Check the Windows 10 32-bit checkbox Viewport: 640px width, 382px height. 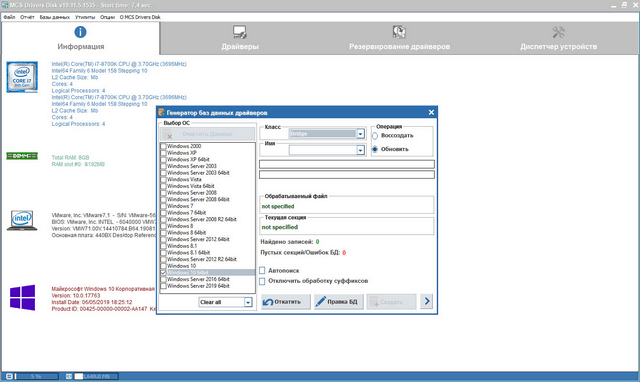point(163,266)
